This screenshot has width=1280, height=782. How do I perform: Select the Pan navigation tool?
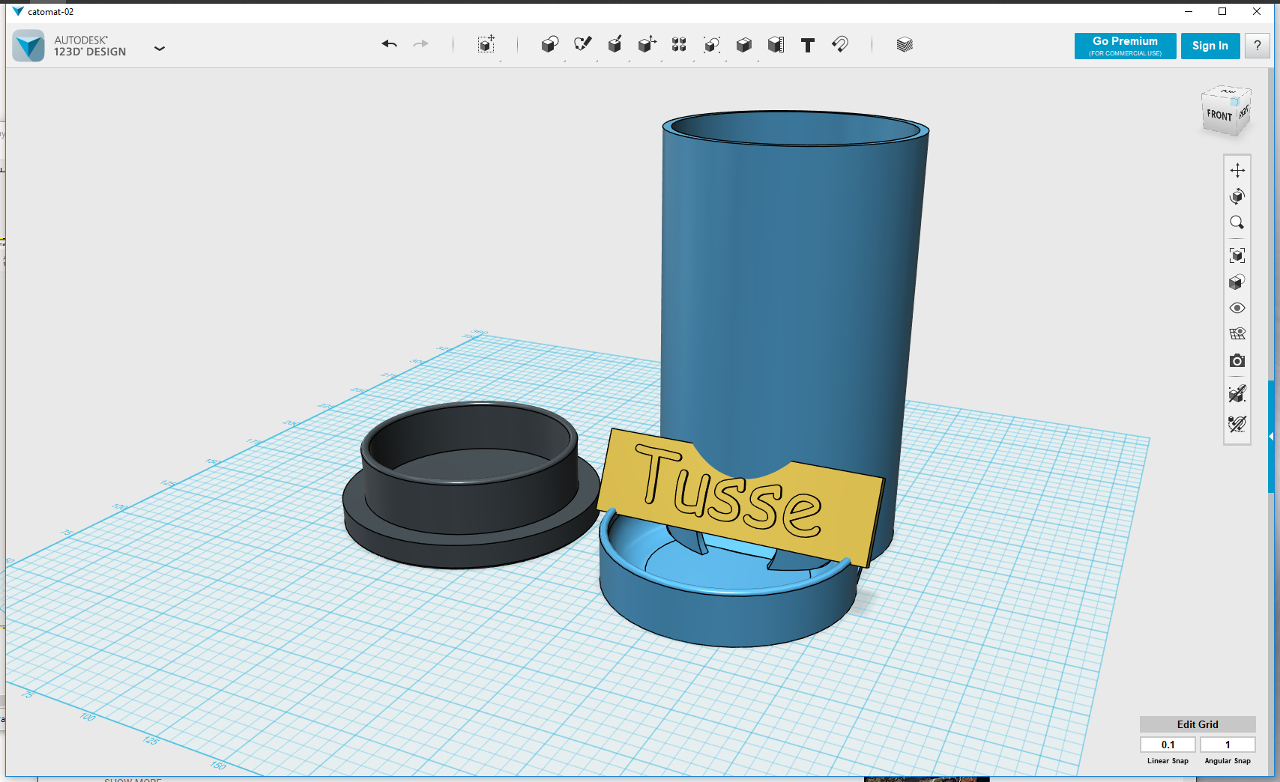pyautogui.click(x=1237, y=170)
